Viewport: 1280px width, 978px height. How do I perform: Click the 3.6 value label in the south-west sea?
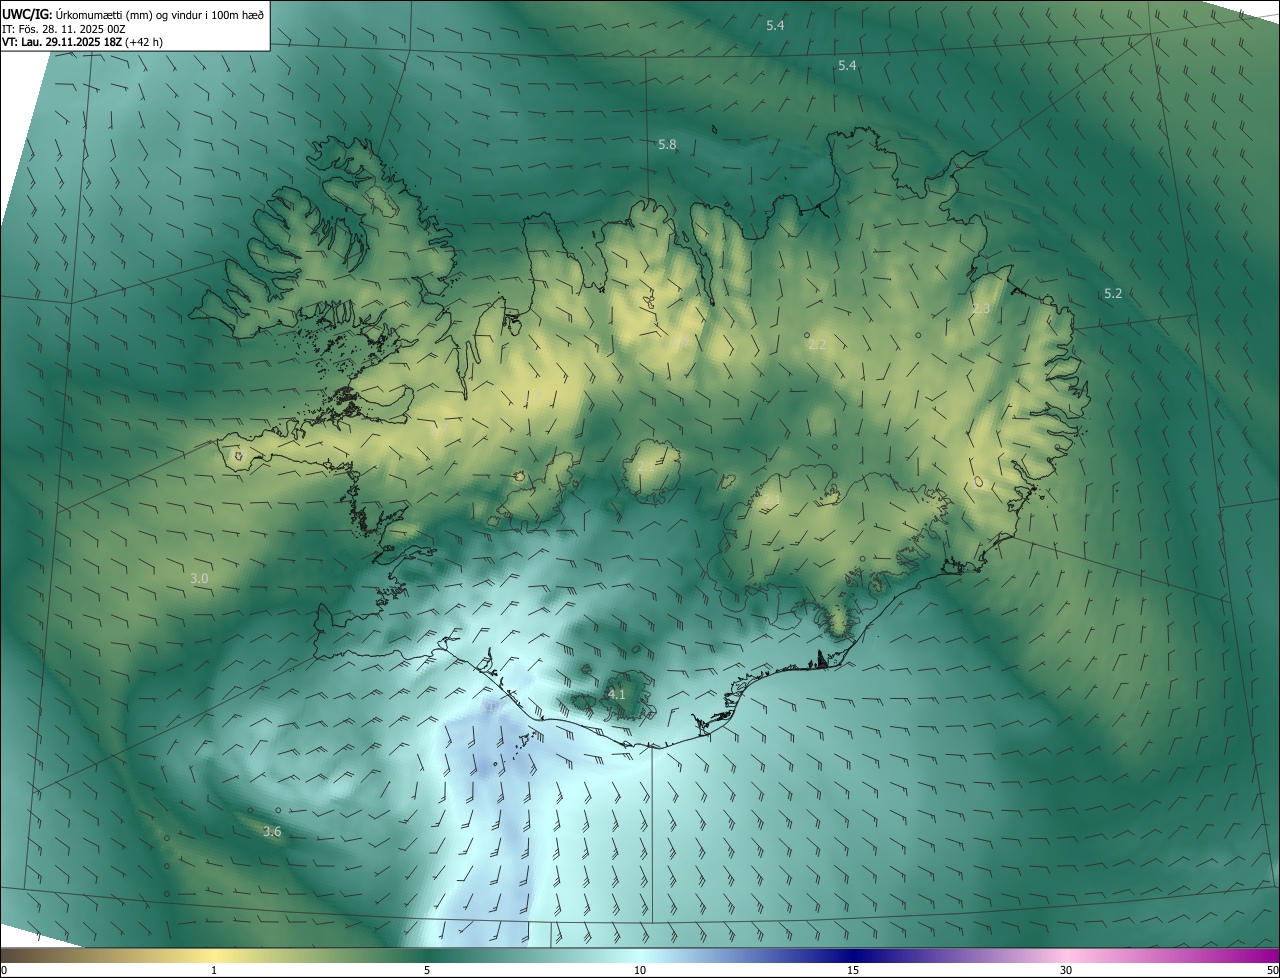[272, 832]
